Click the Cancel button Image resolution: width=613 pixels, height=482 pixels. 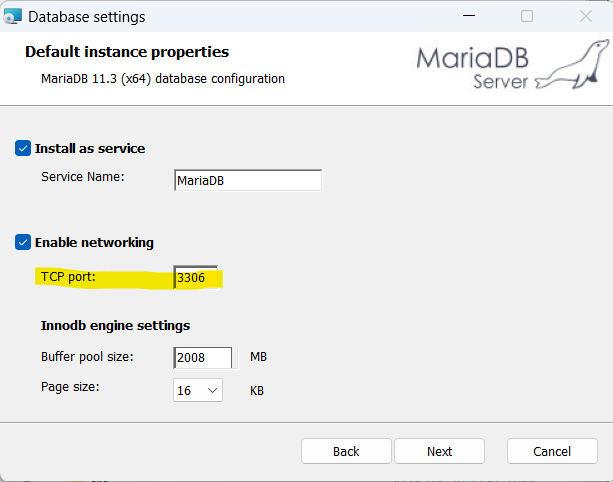(552, 452)
